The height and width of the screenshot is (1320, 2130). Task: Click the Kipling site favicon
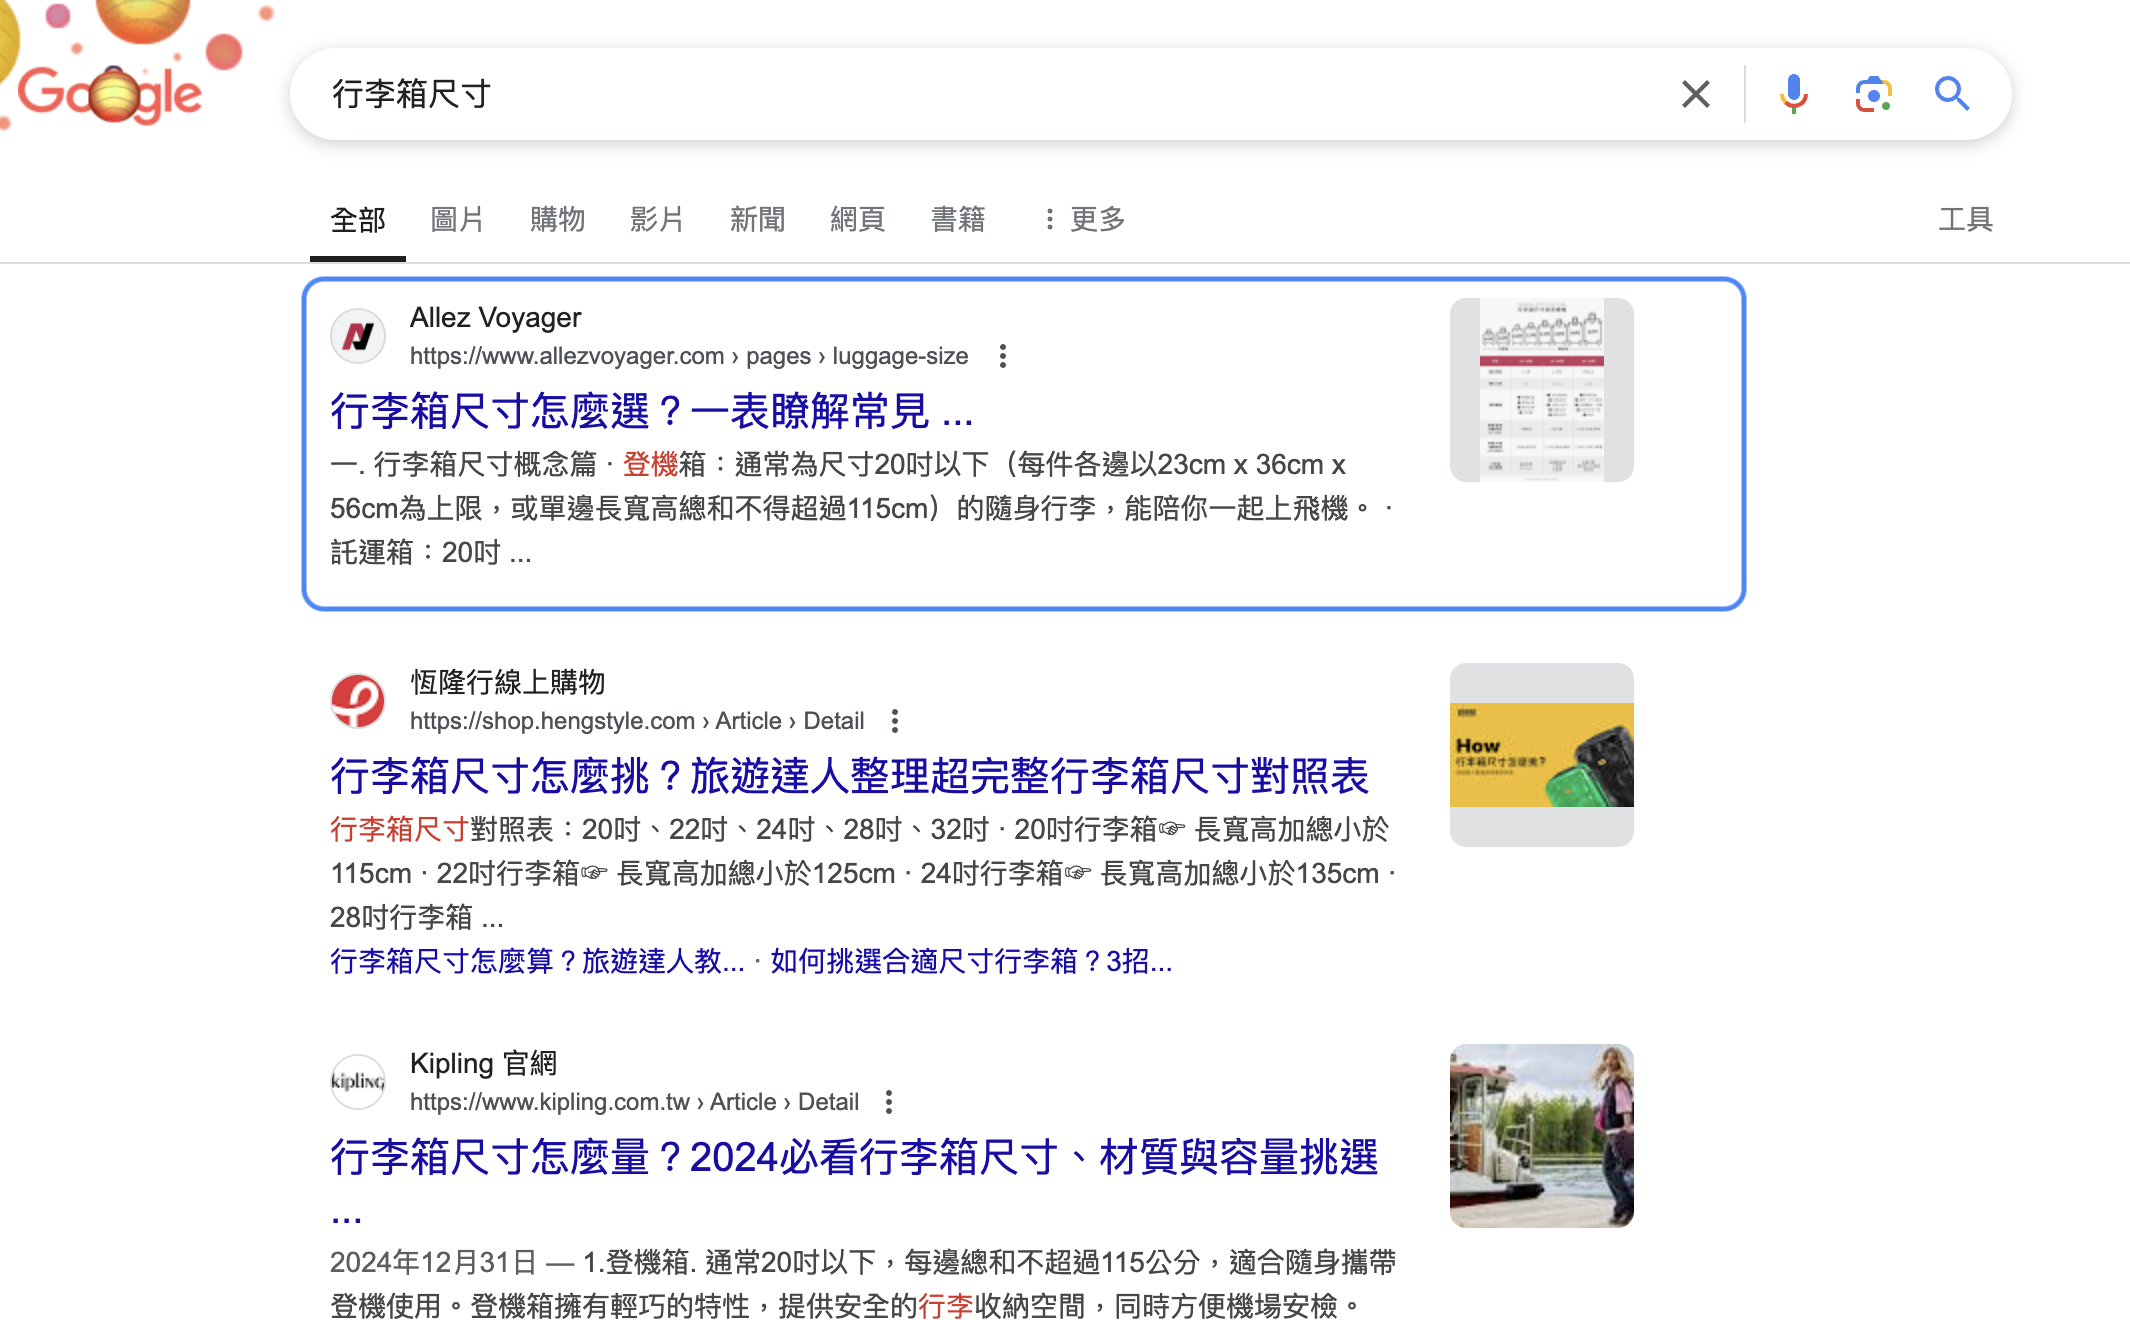(358, 1082)
